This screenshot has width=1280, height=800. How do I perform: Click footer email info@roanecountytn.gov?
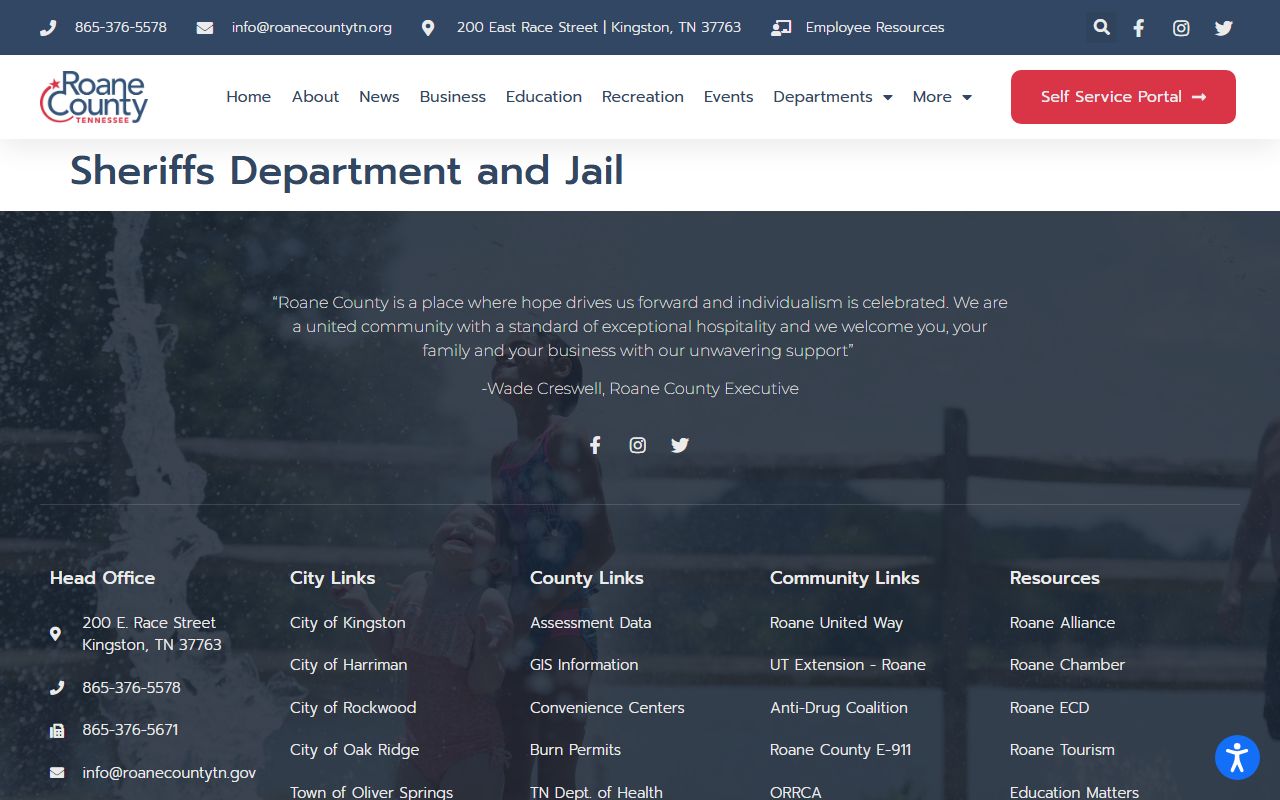[169, 773]
